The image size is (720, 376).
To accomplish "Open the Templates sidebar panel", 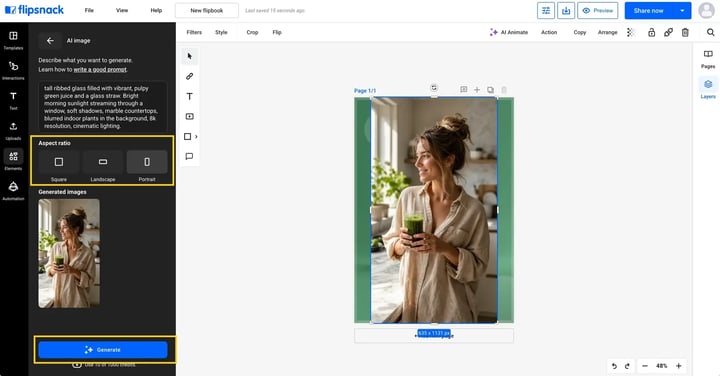I will (13, 40).
